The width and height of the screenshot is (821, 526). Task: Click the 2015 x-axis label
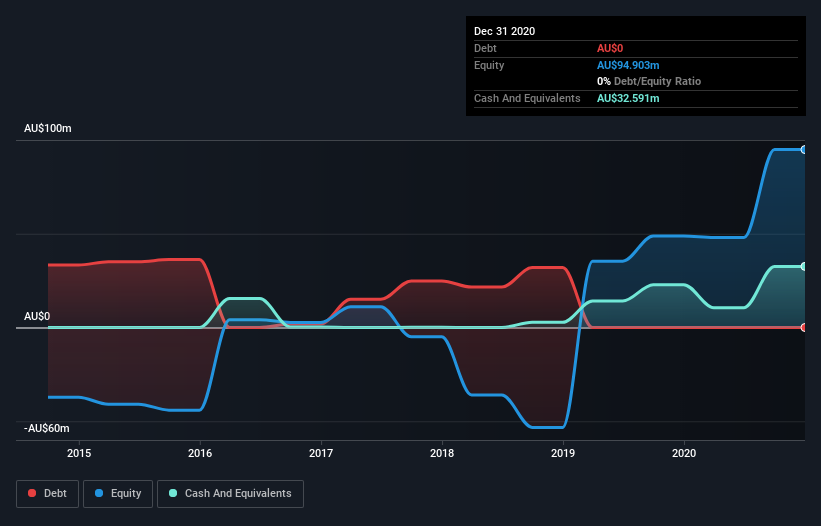tap(79, 453)
